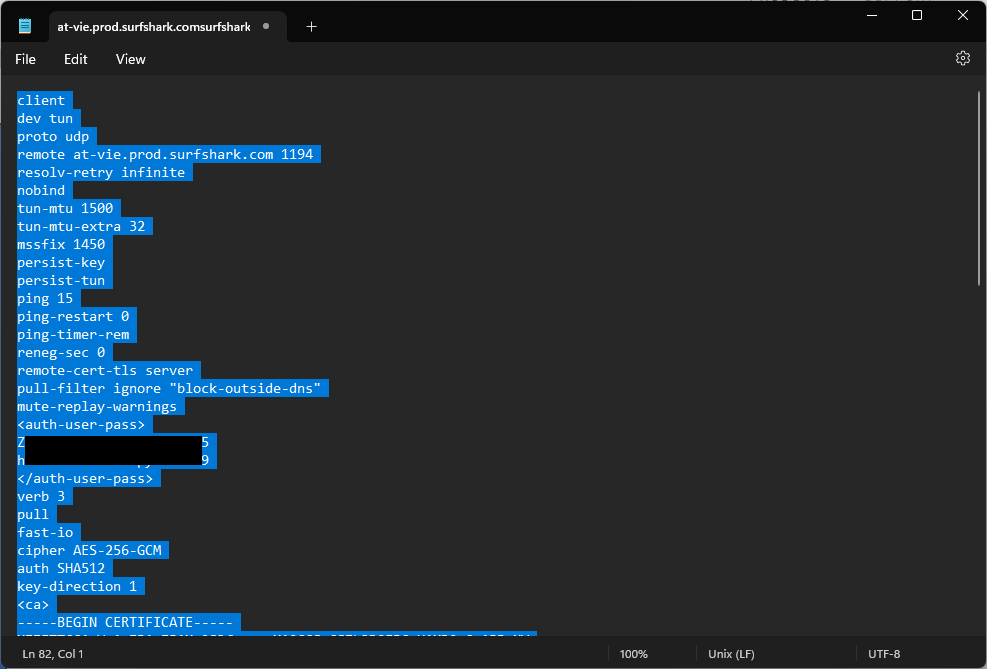This screenshot has width=987, height=669.
Task: Open the Edit menu
Action: (x=76, y=59)
